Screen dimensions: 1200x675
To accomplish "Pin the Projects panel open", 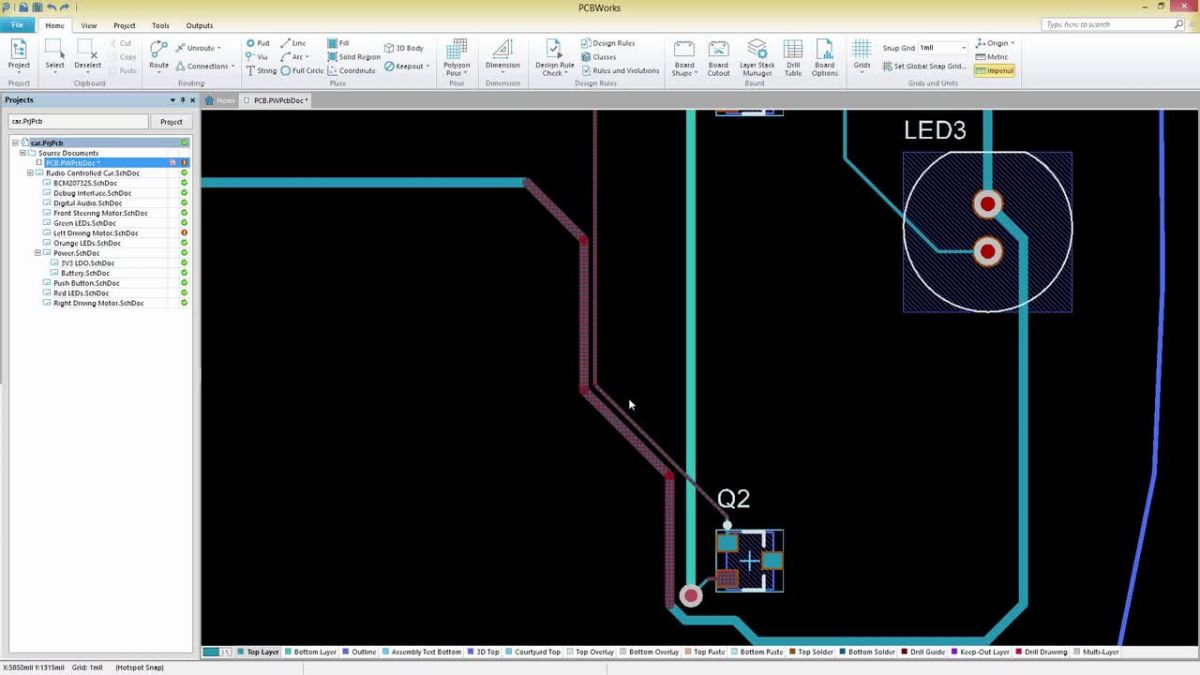I will point(182,100).
